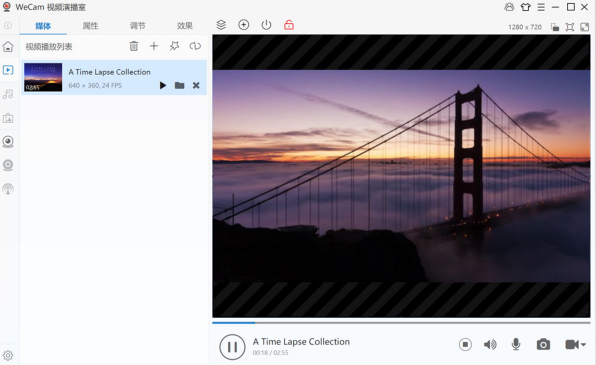Collapse the left panel arrow button
Image resolution: width=596 pixels, height=365 pixels.
pos(8,25)
